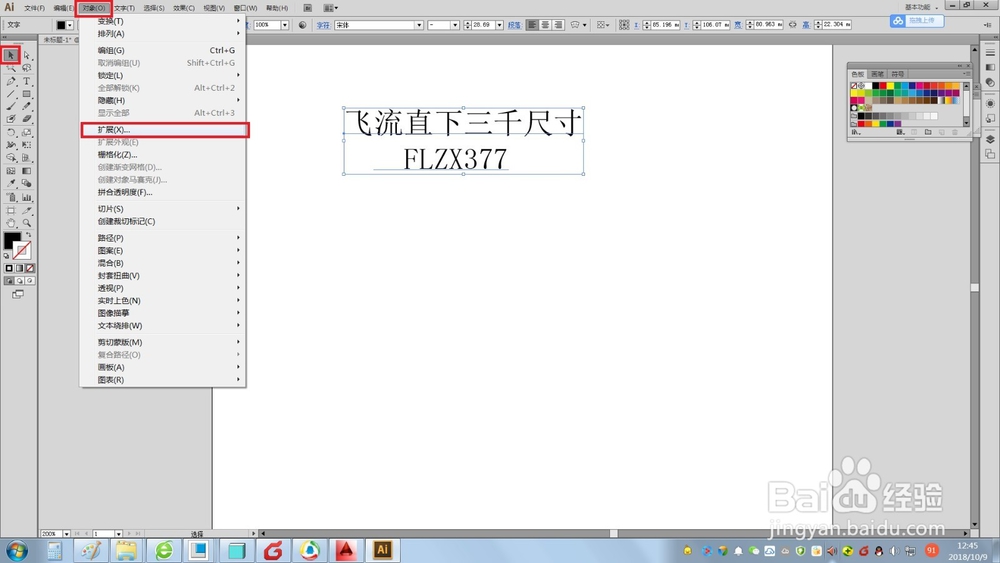The width and height of the screenshot is (1000, 563).
Task: Select the Scale tool
Action: [x=27, y=133]
